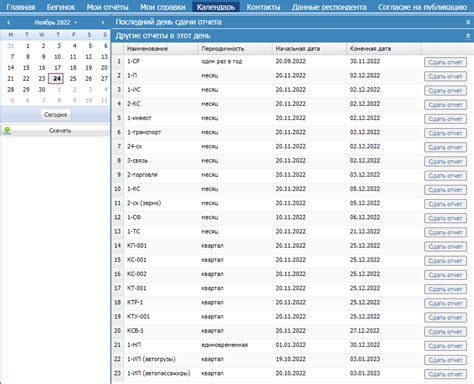
Task: Submit report for 2-торговля row
Action: tap(445, 176)
